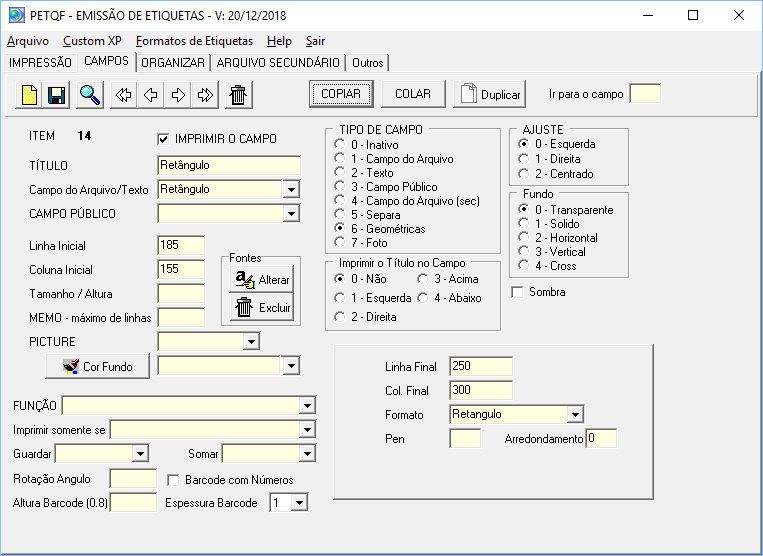Screen dimensions: 763x556
Task: Select 7 - Foto field type
Action: pyautogui.click(x=340, y=242)
